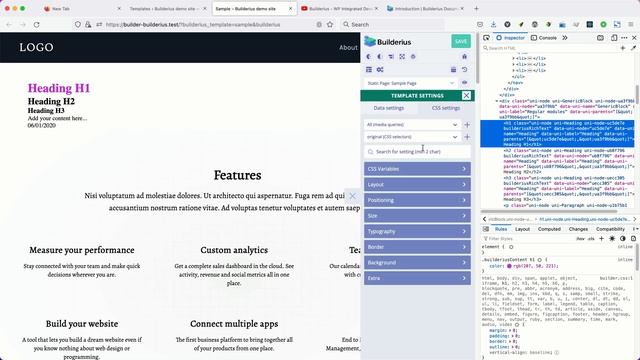This screenshot has height=360, width=640.
Task: Click the filter lines icon in Builderius toolbar
Action: tap(391, 57)
